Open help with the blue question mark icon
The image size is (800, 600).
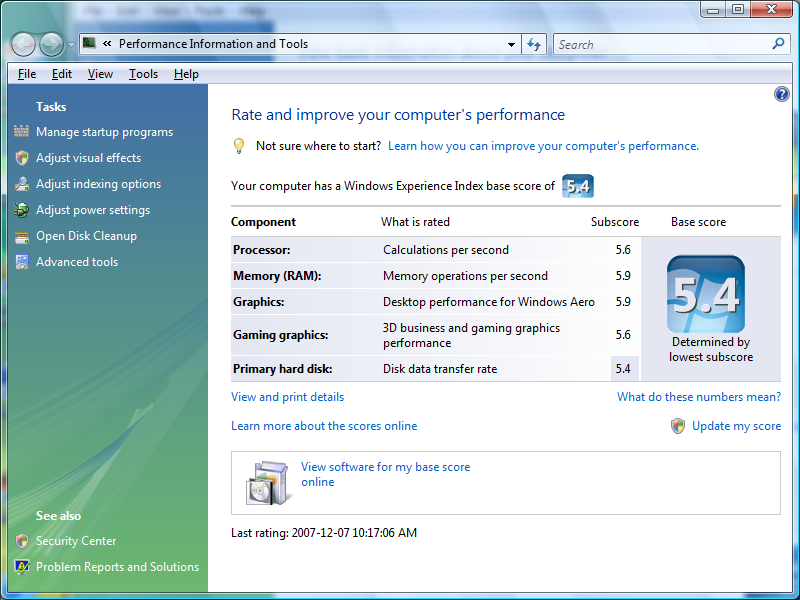coord(781,94)
